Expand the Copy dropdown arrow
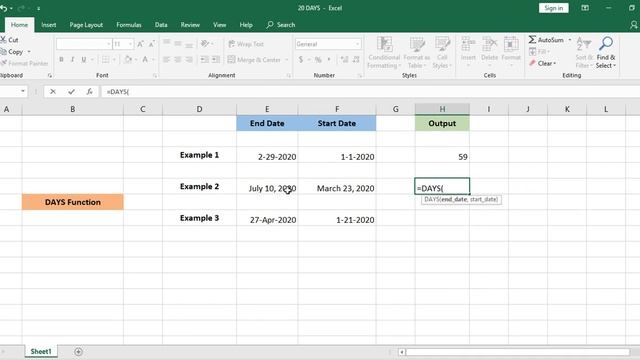640x360 pixels. point(29,52)
